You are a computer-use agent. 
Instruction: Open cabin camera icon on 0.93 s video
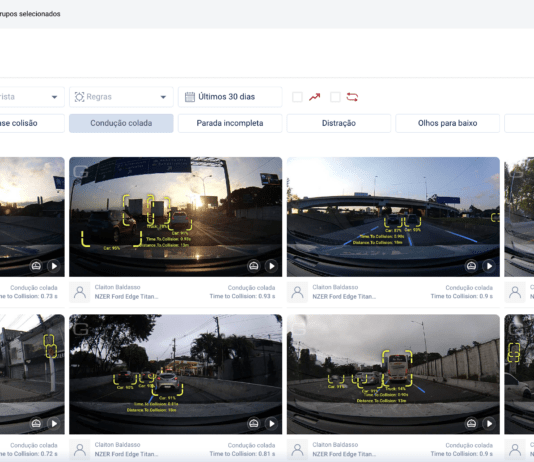pos(253,266)
